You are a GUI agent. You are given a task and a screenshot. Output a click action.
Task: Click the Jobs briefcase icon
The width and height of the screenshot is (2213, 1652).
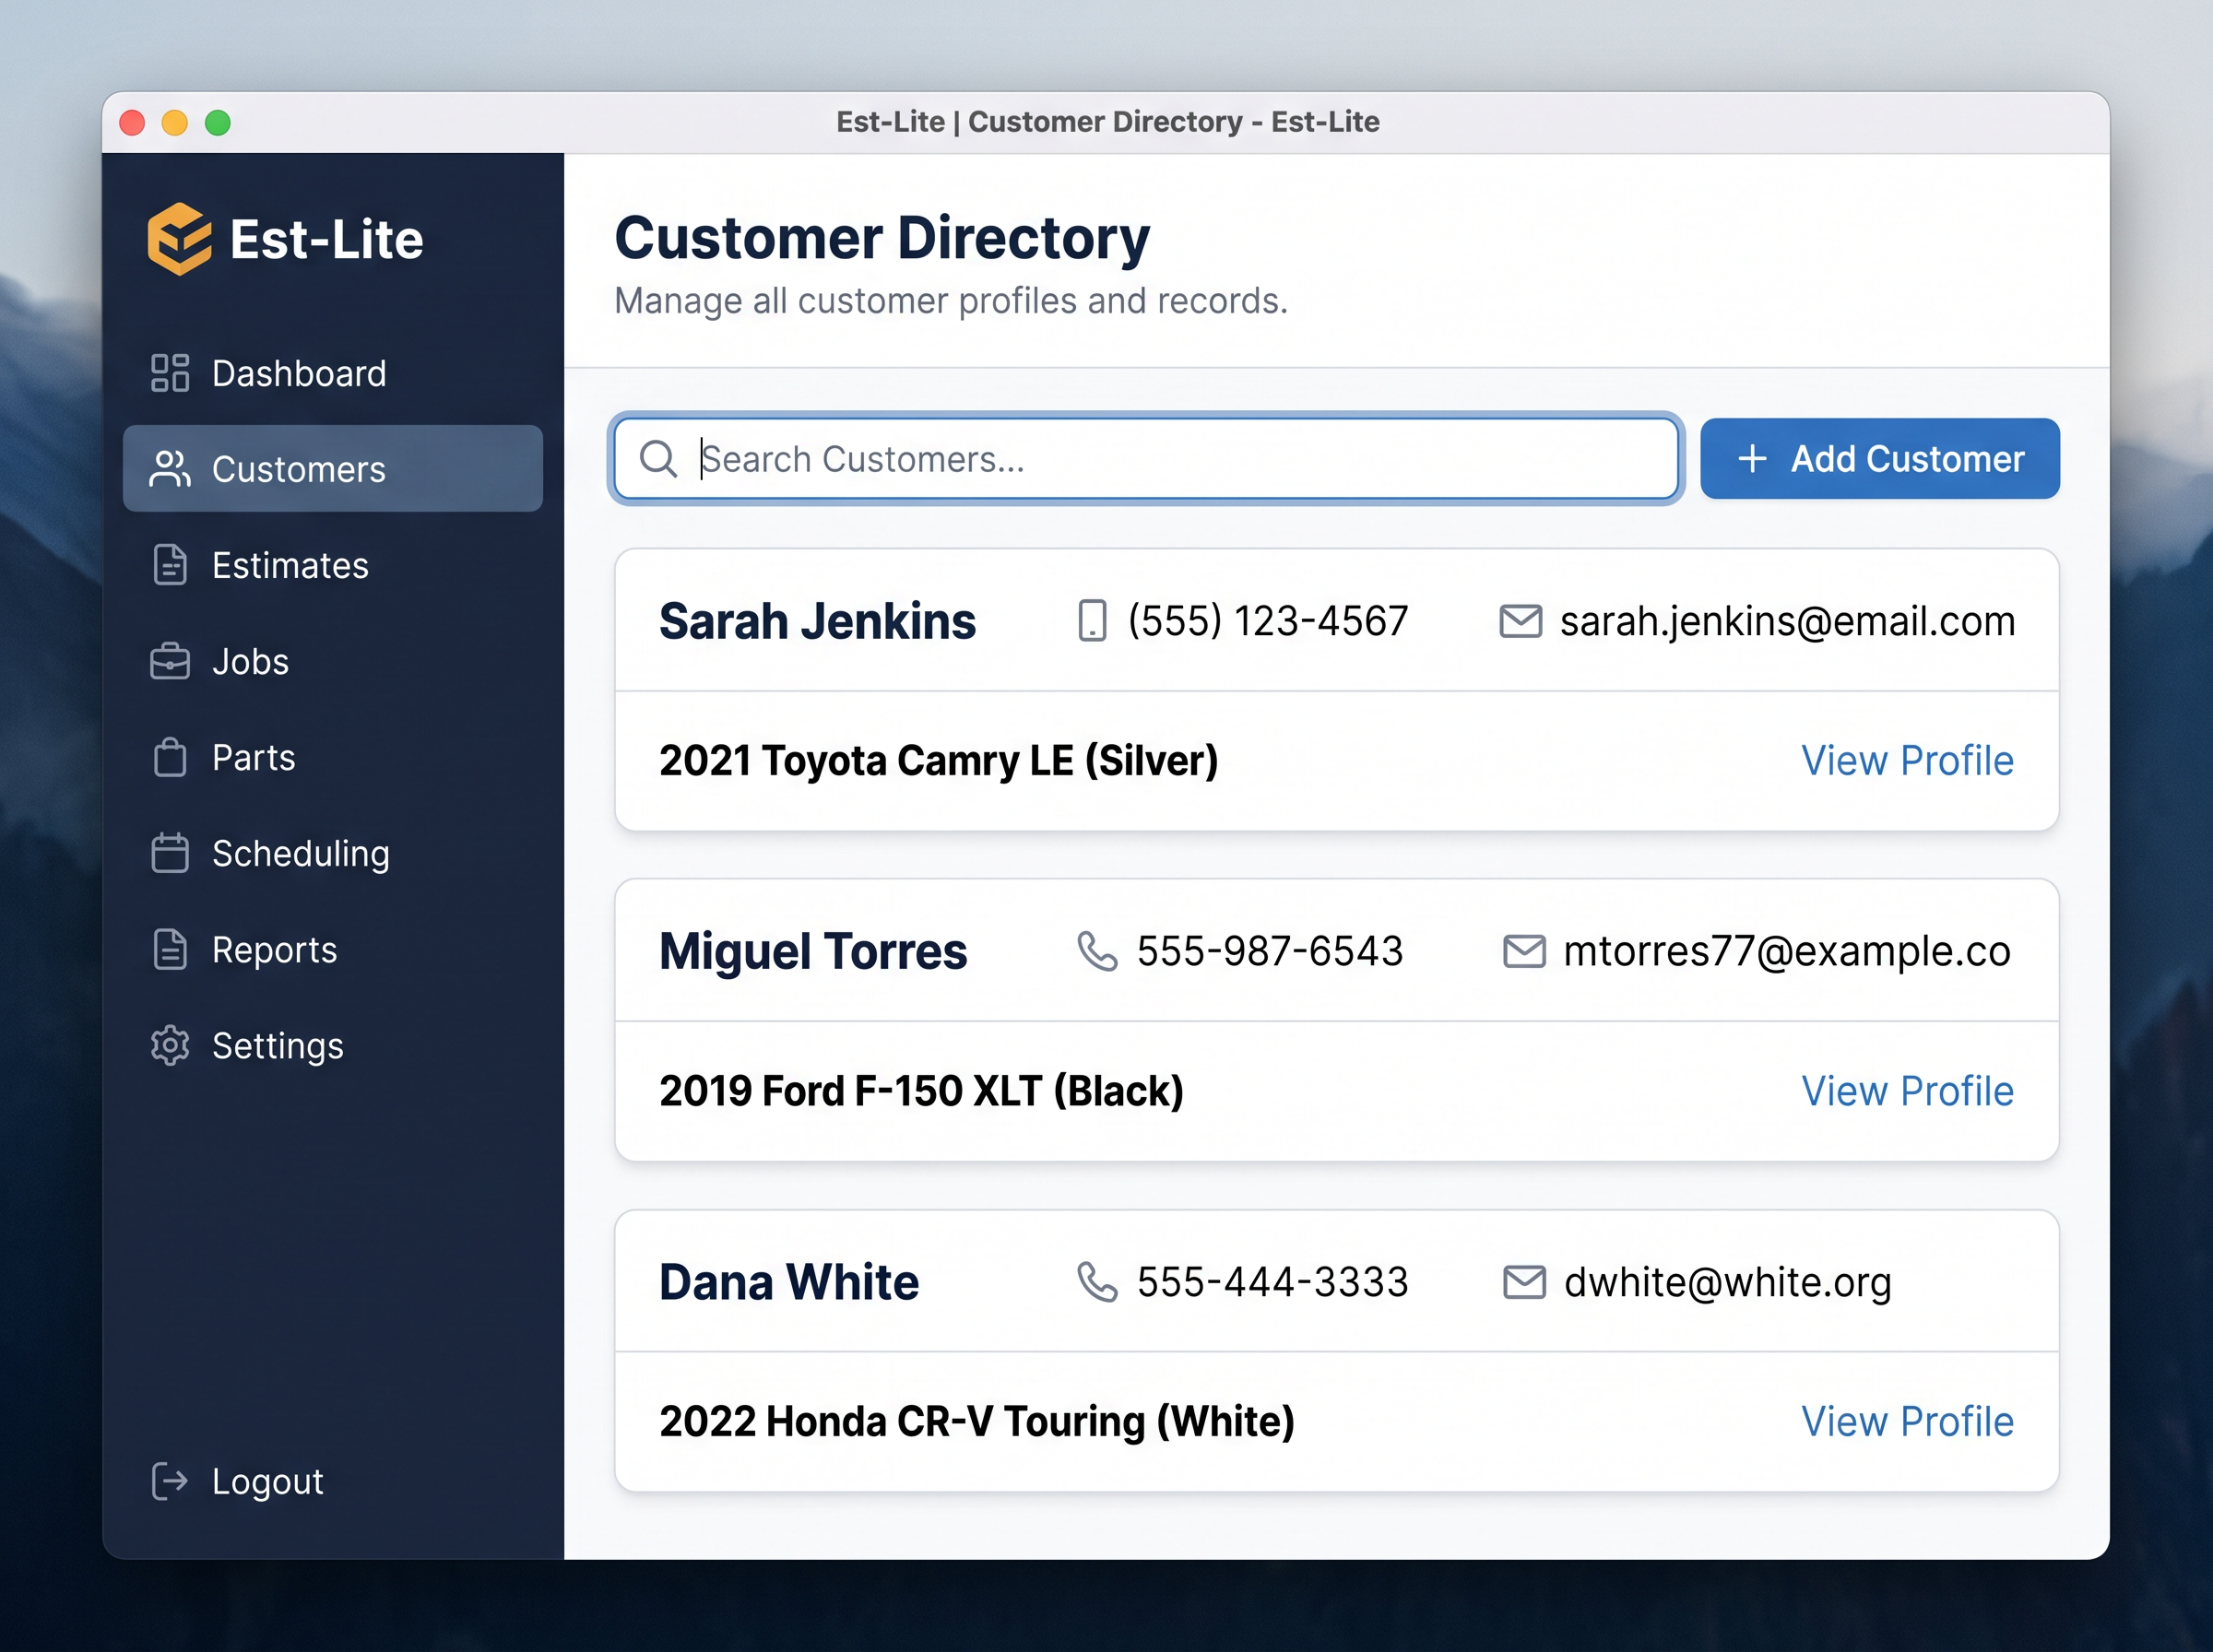pyautogui.click(x=170, y=661)
